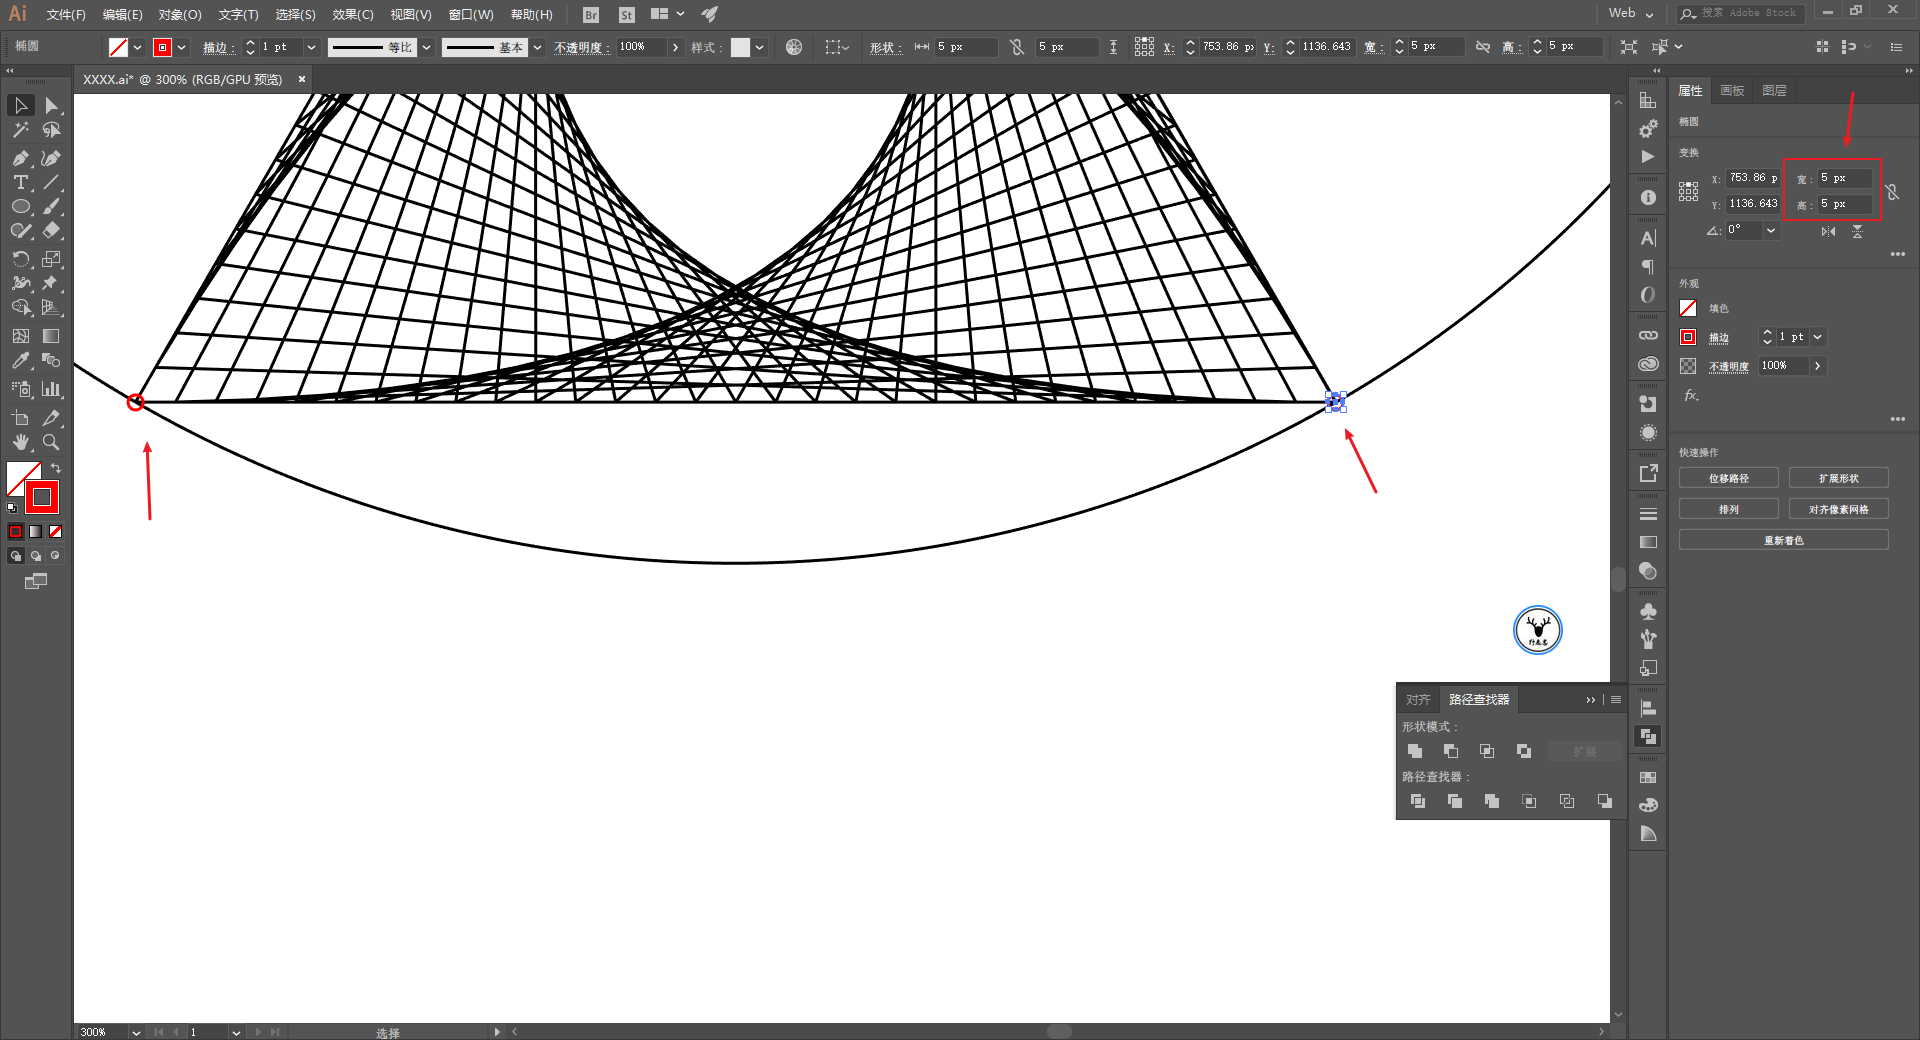Image resolution: width=1920 pixels, height=1040 pixels.
Task: Select the Pen tool
Action: pyautogui.click(x=20, y=158)
